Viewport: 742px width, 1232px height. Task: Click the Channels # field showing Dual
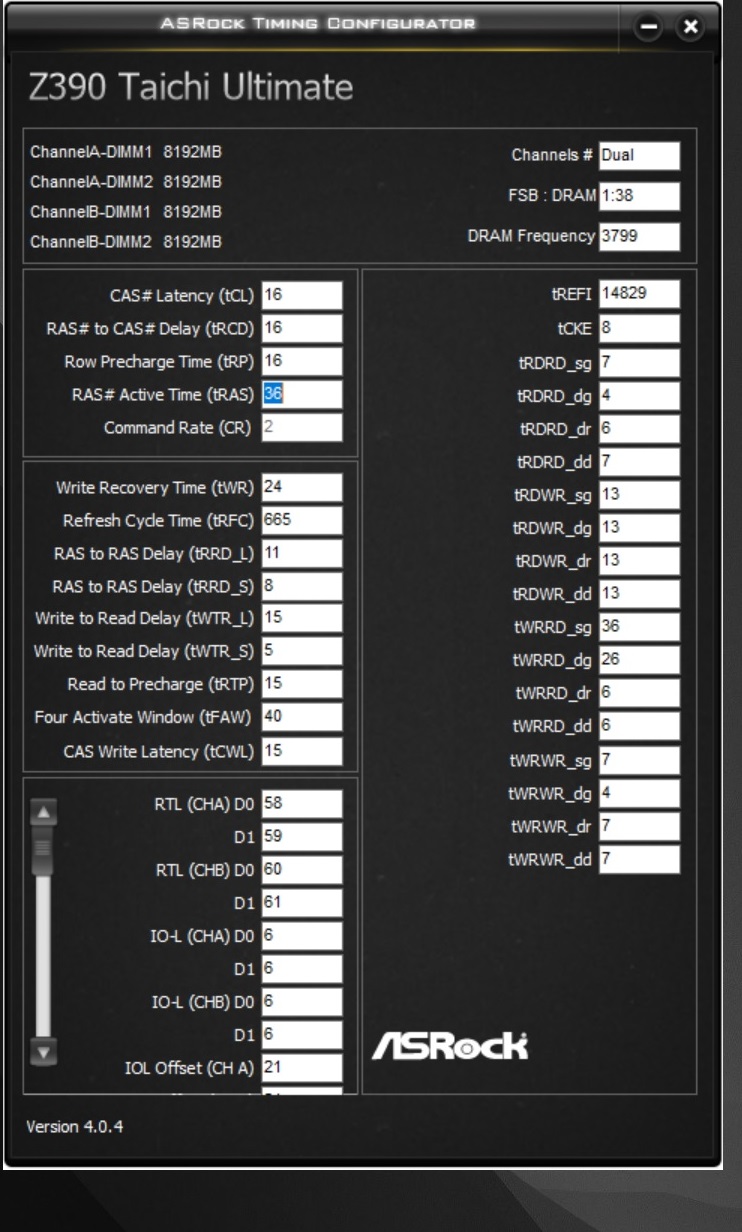tap(640, 156)
